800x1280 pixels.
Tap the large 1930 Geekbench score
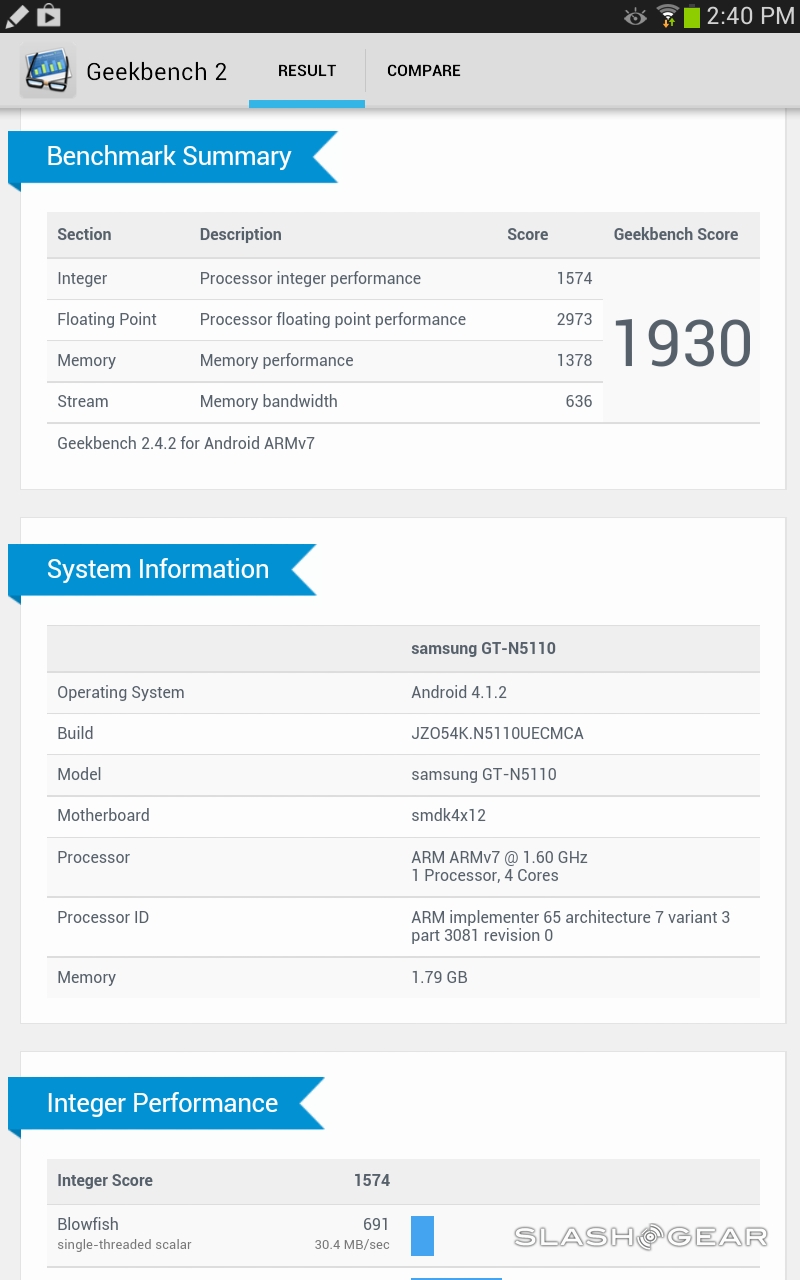pos(681,343)
